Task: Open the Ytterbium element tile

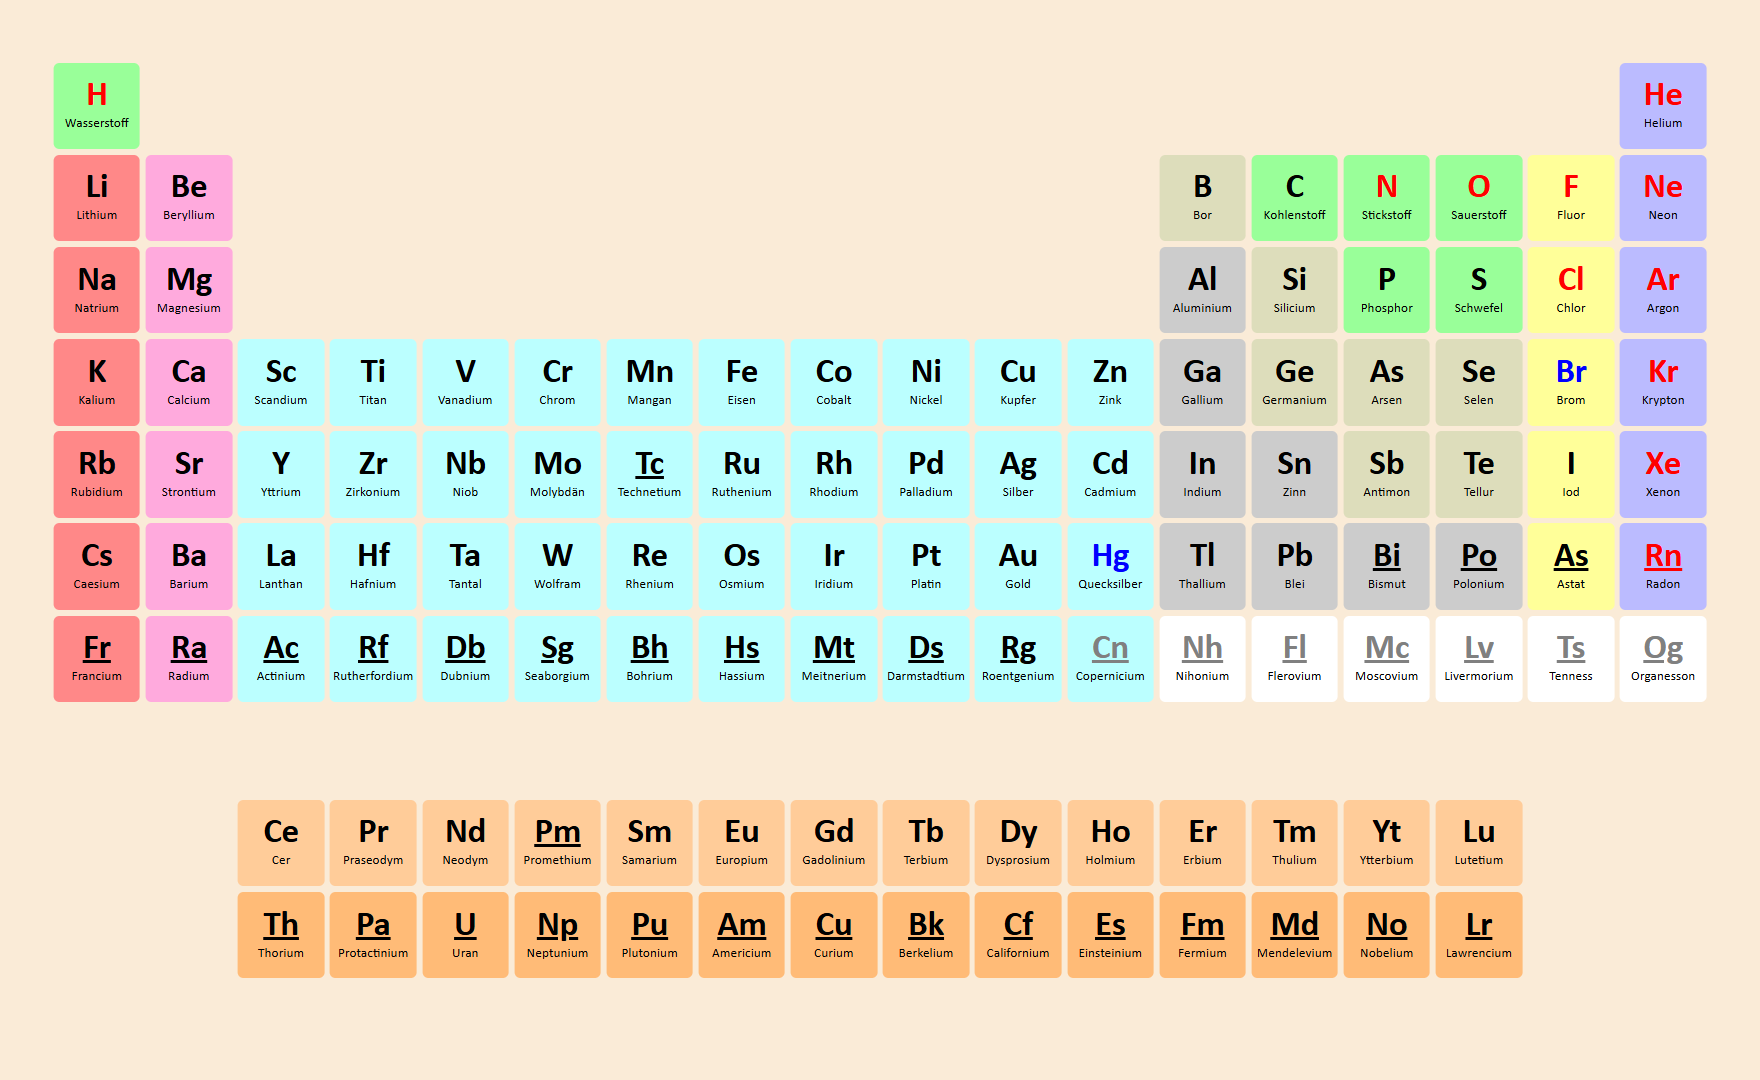Action: point(1387,843)
